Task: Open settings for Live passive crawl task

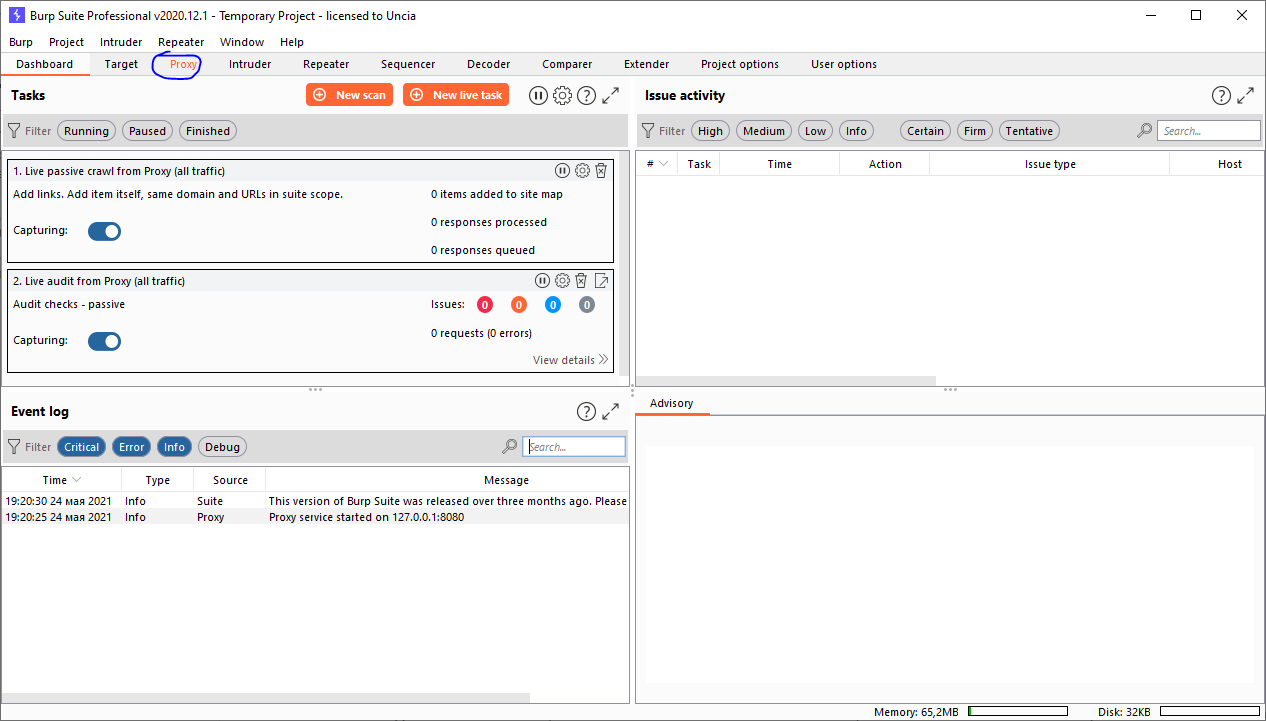Action: (x=582, y=171)
